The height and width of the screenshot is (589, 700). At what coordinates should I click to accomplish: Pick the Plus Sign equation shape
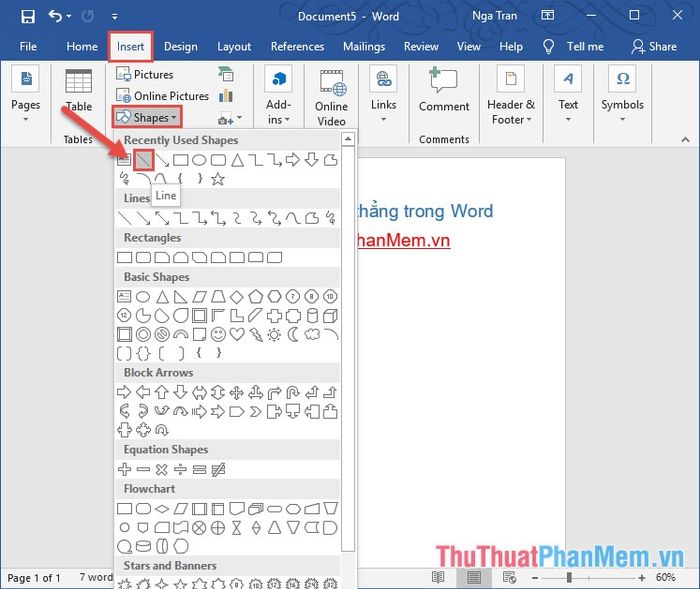125,469
